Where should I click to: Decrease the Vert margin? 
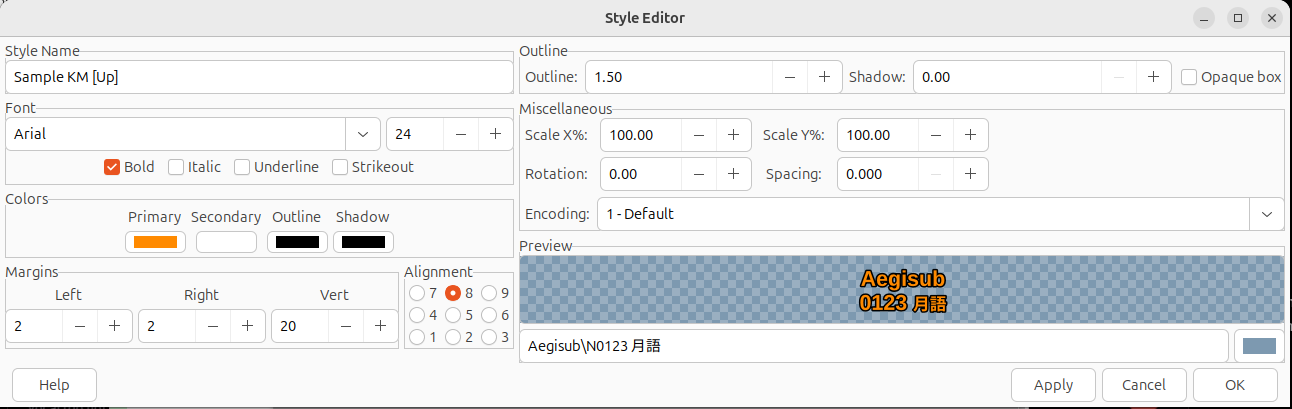pyautogui.click(x=345, y=326)
